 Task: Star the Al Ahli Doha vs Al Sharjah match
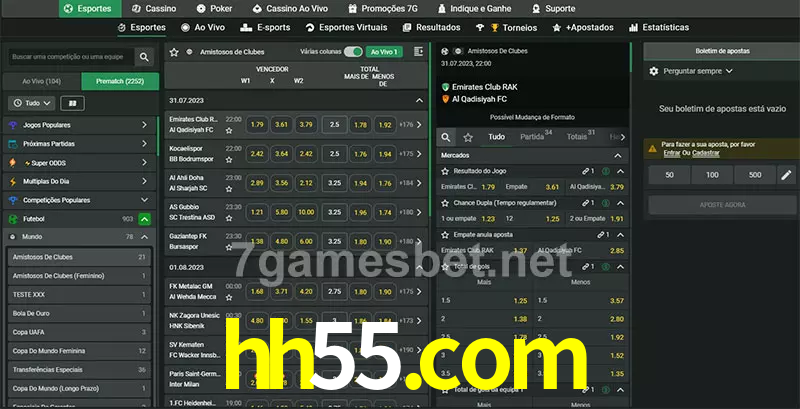[x=229, y=189]
